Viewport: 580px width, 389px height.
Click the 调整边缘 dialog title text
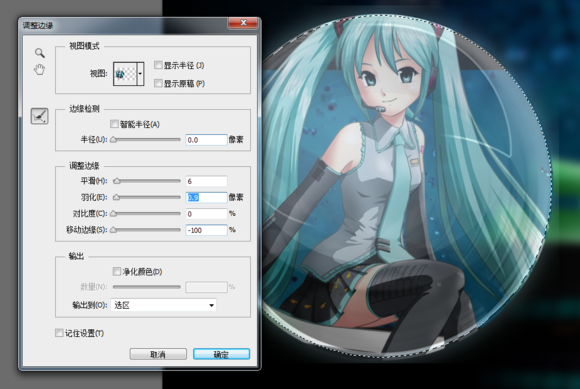point(38,25)
